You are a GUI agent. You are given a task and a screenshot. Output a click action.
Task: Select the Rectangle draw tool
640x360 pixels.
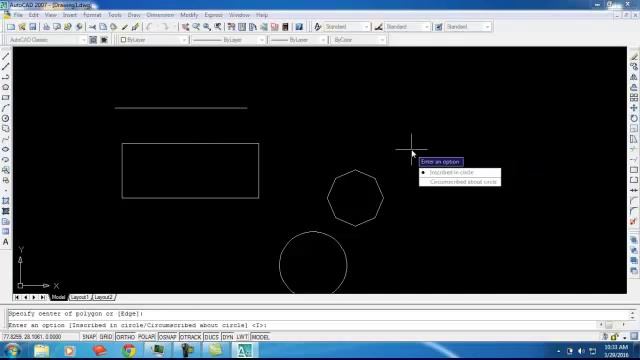pyautogui.click(x=6, y=98)
